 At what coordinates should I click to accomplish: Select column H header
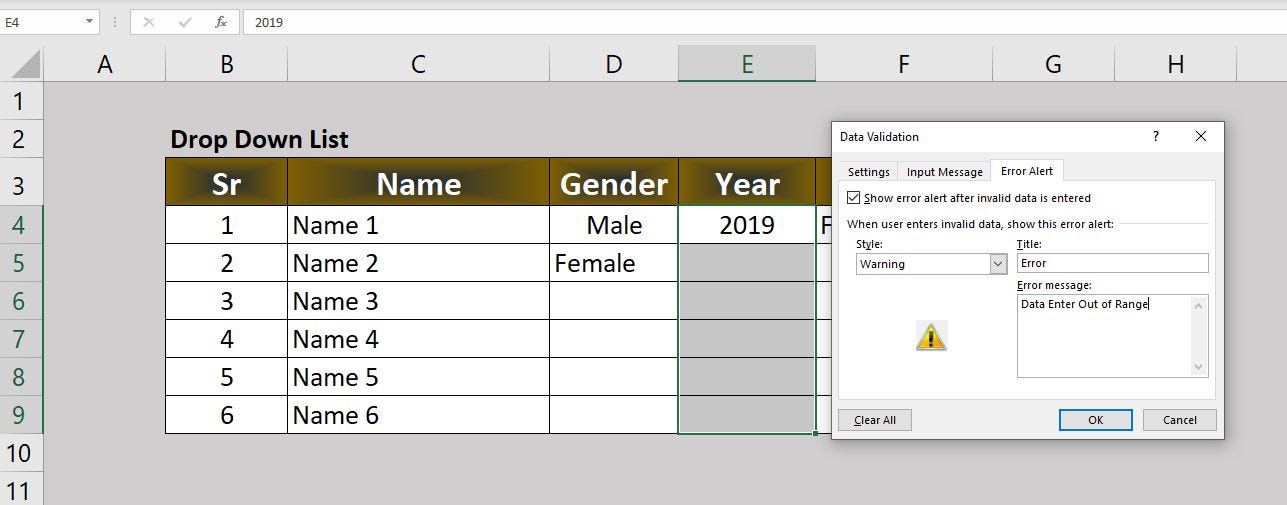click(1175, 65)
